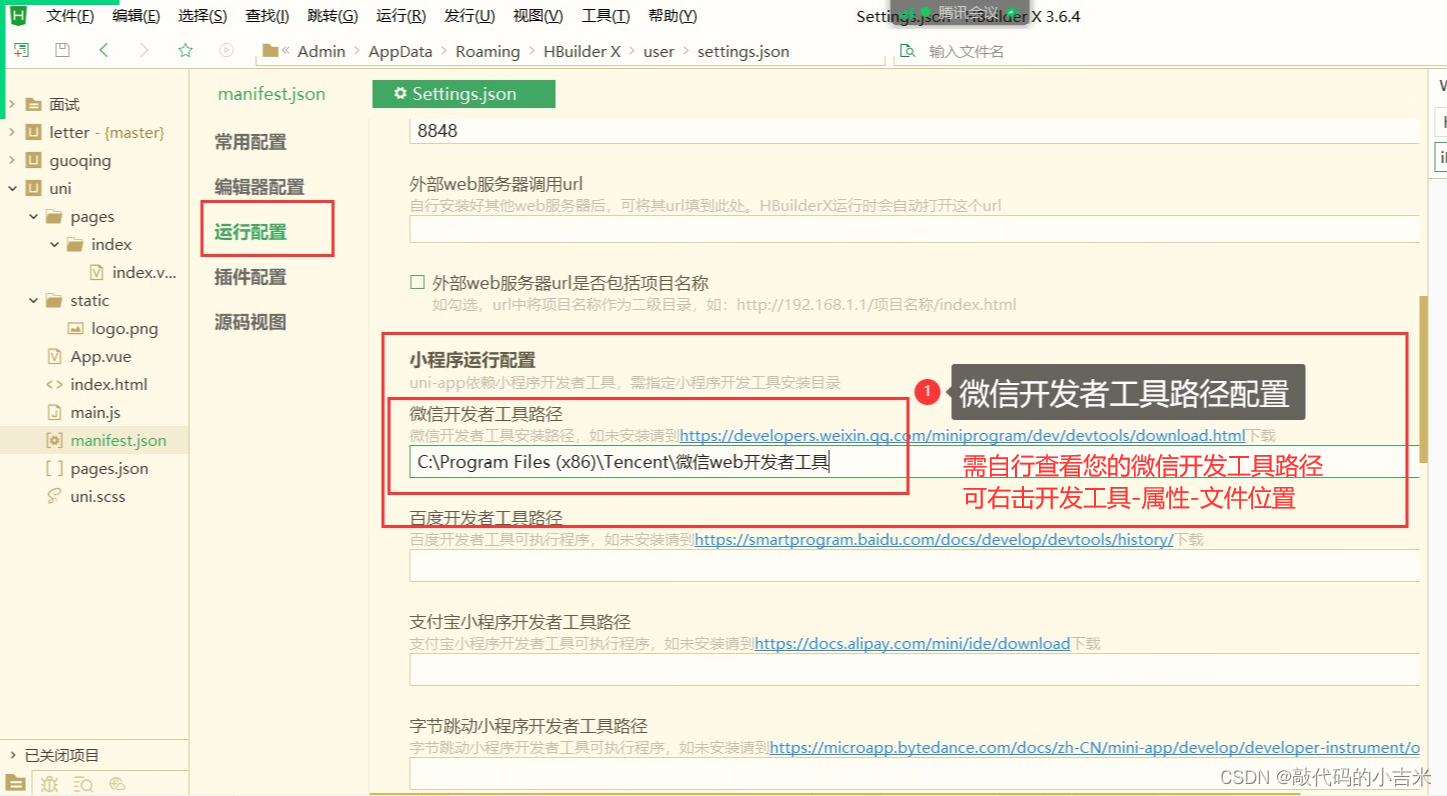Expand the guoqing project
This screenshot has width=1447, height=796.
click(x=12, y=160)
